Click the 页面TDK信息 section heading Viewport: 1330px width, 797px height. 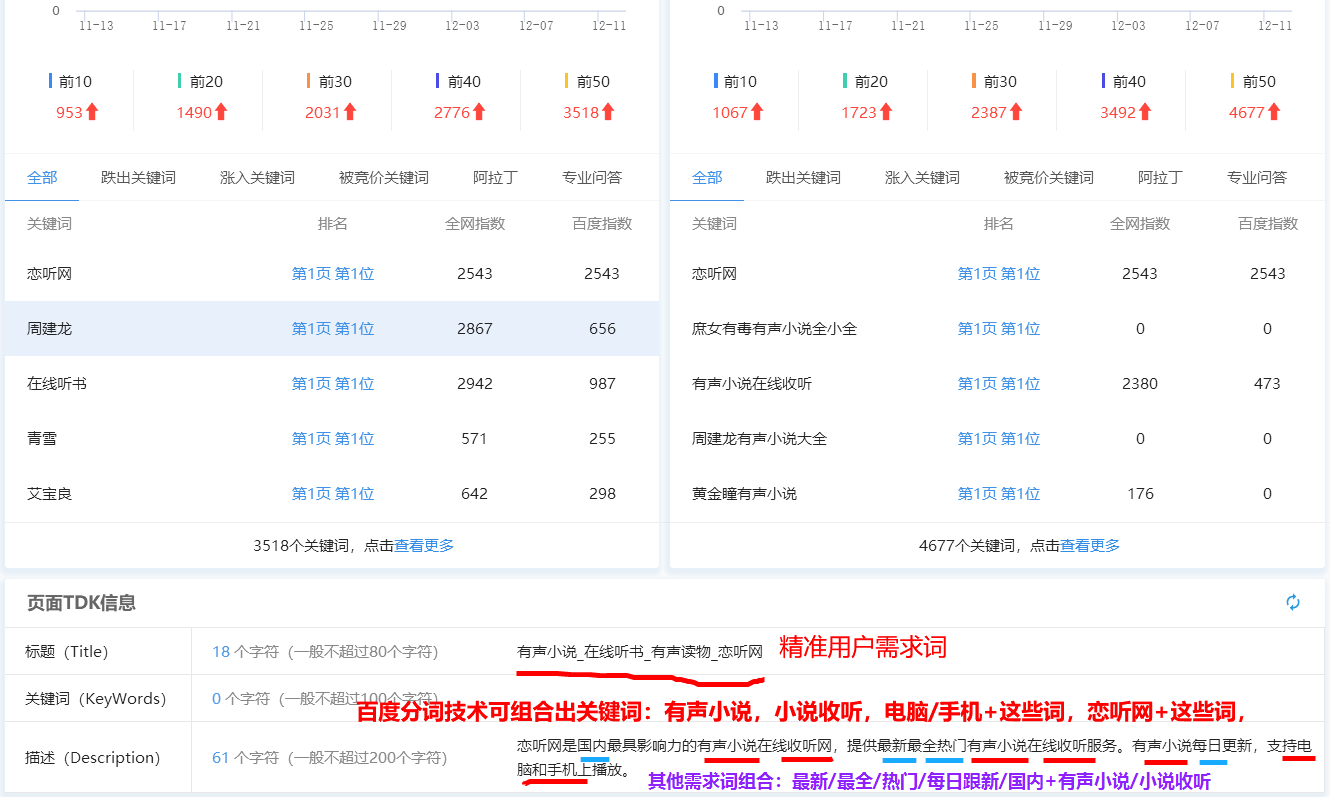tap(81, 603)
